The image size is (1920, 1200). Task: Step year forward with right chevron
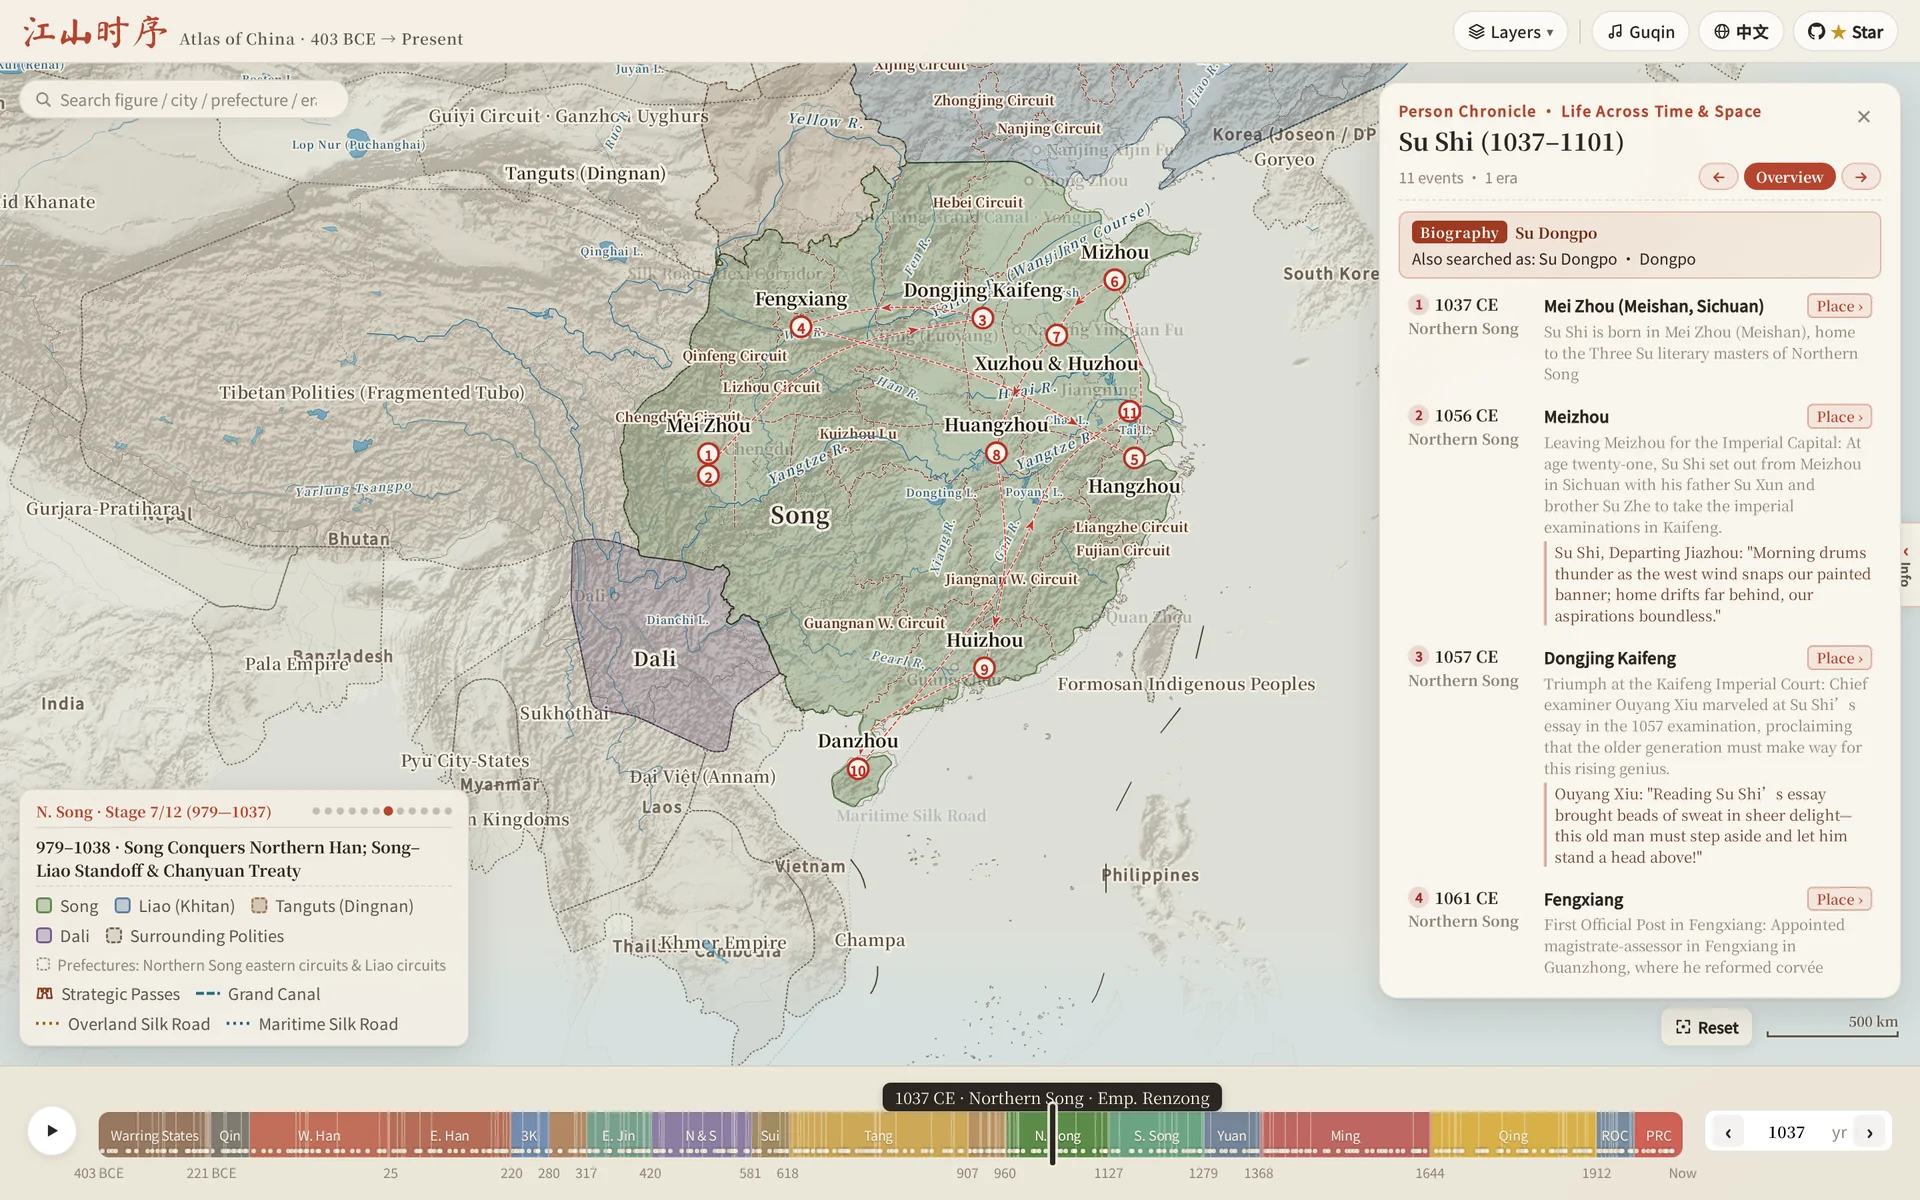coord(1870,1132)
